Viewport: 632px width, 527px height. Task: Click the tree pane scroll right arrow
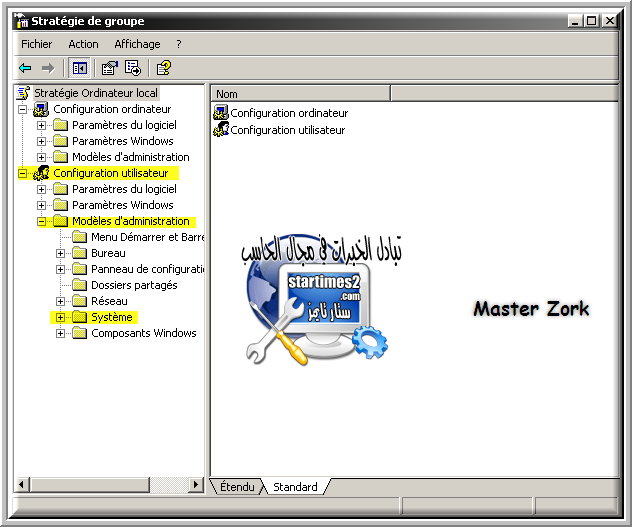point(196,484)
